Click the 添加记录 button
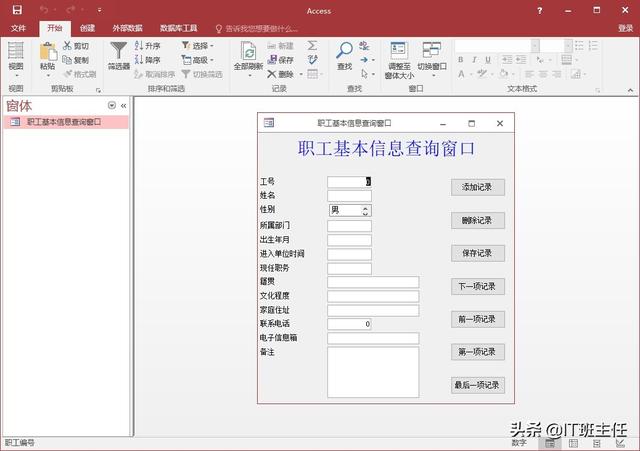Image resolution: width=640 pixels, height=451 pixels. tap(477, 187)
